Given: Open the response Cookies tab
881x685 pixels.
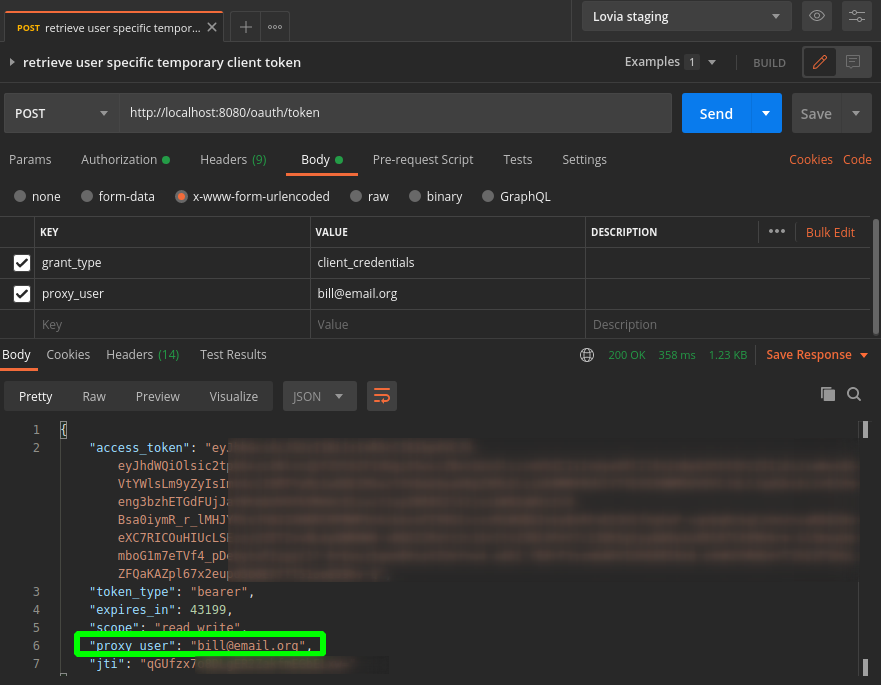Looking at the screenshot, I should tap(68, 355).
